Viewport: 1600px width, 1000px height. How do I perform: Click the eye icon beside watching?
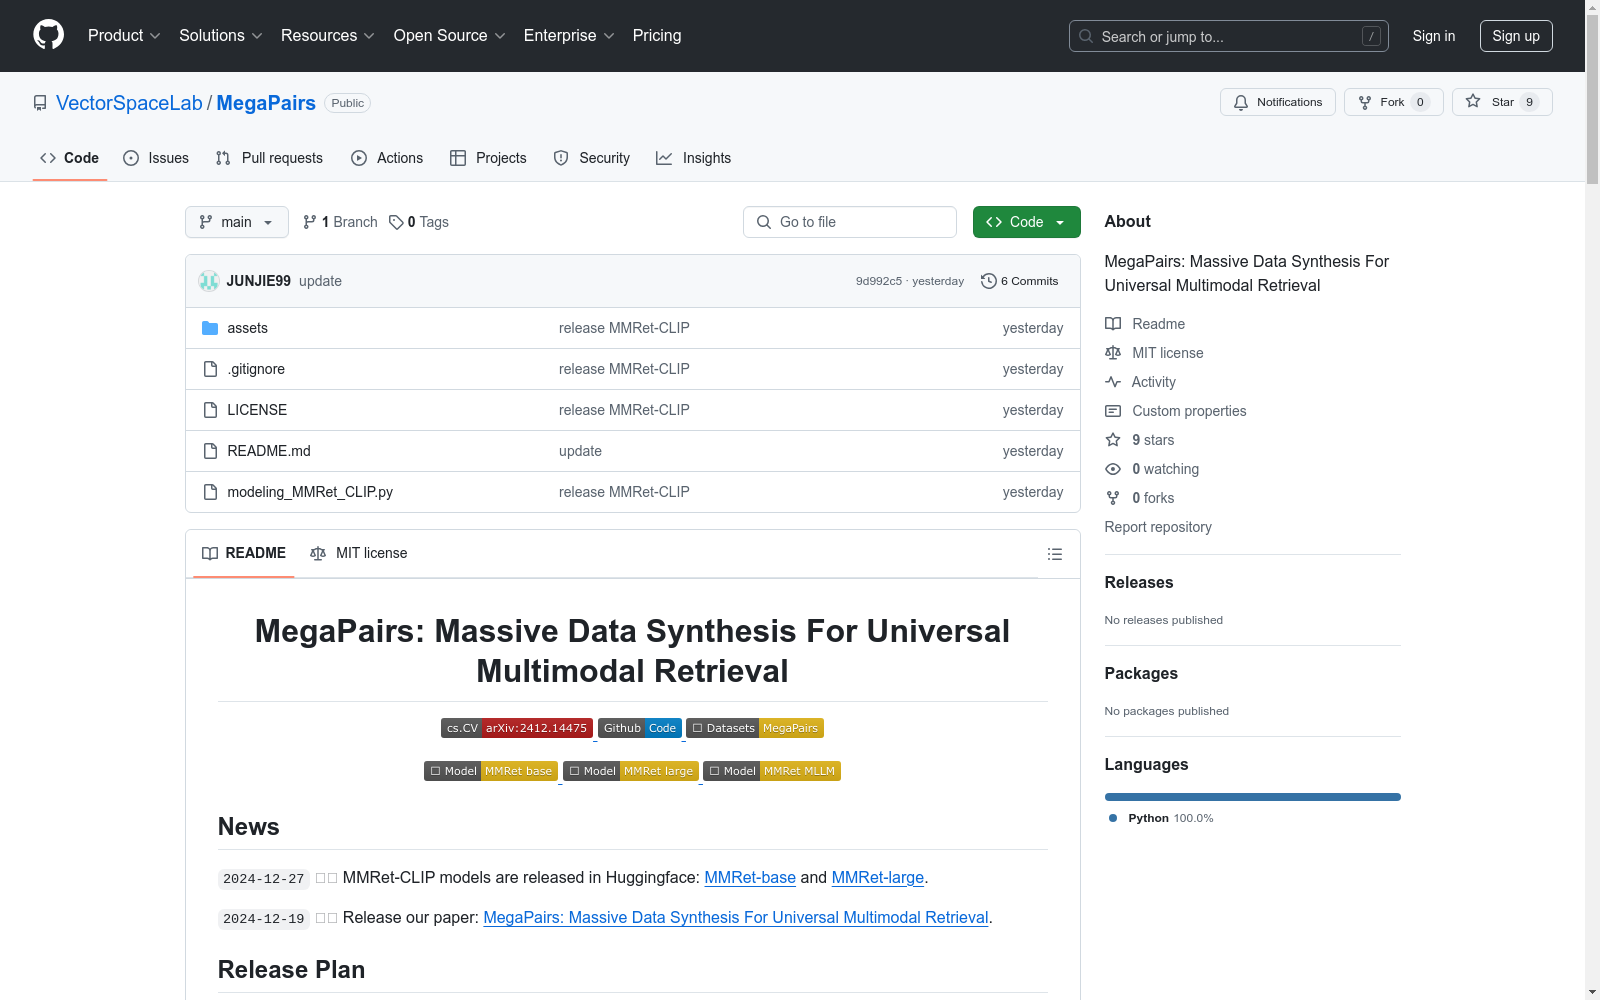coord(1113,469)
